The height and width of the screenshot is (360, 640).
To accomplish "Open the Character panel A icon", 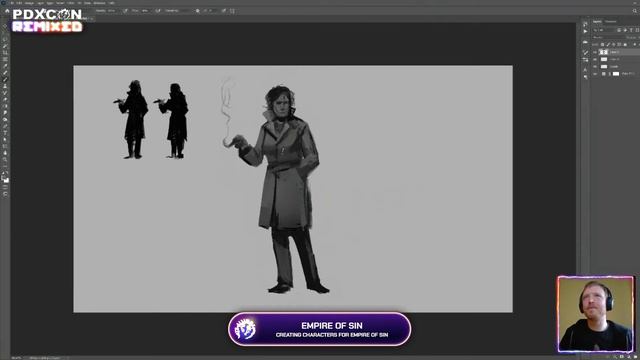I will (x=585, y=70).
